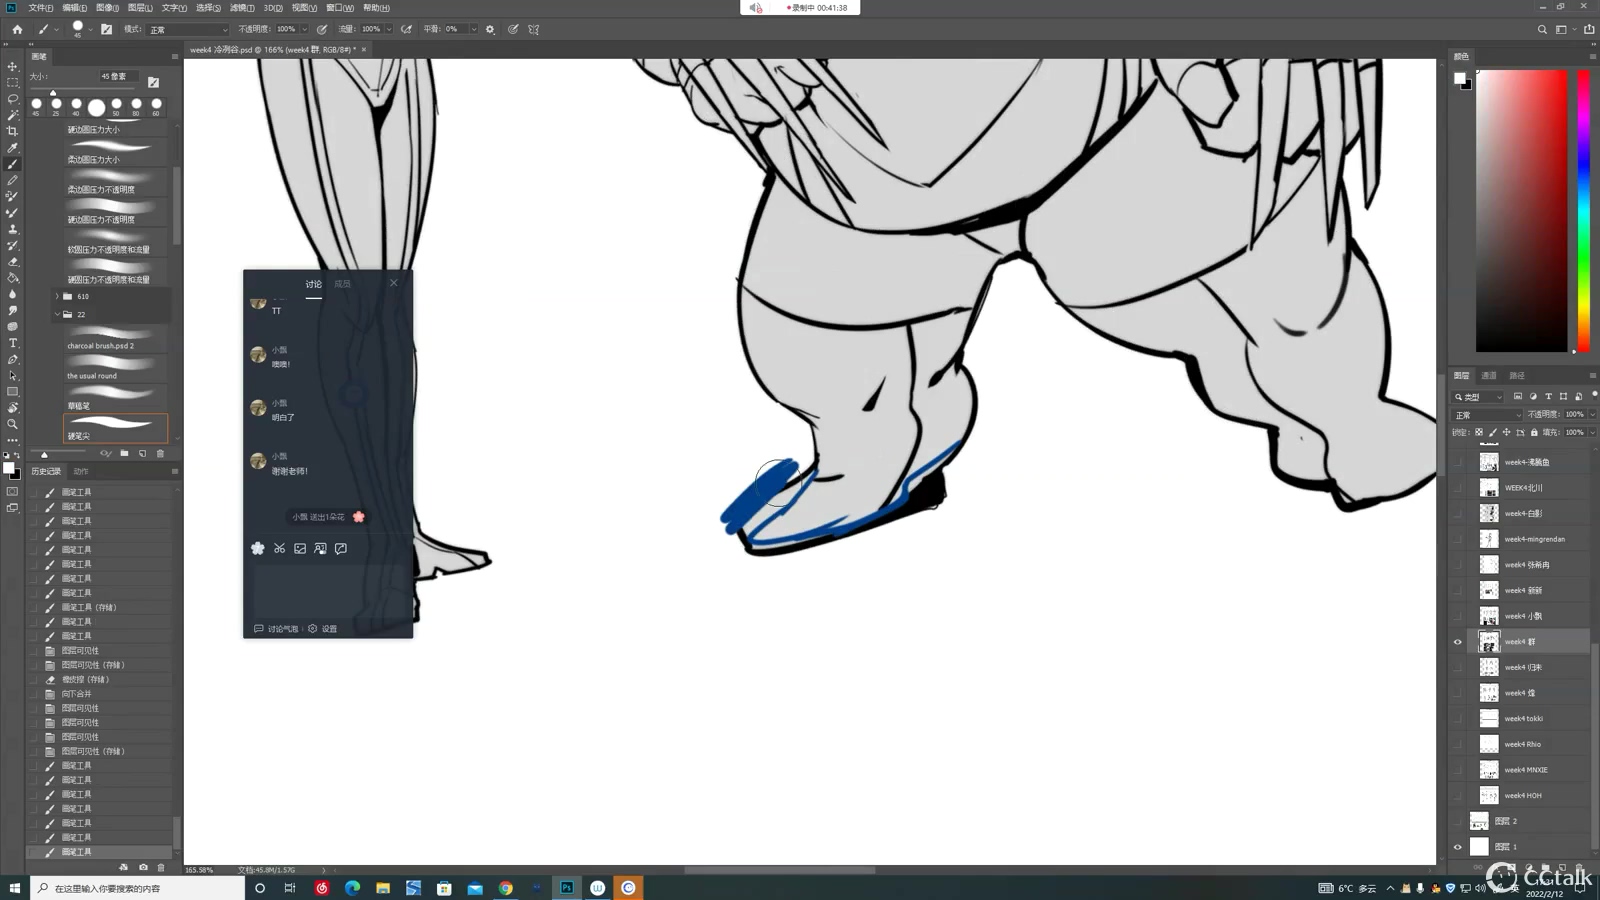The width and height of the screenshot is (1600, 900).
Task: Select the usual round brush preset
Action: point(115,368)
